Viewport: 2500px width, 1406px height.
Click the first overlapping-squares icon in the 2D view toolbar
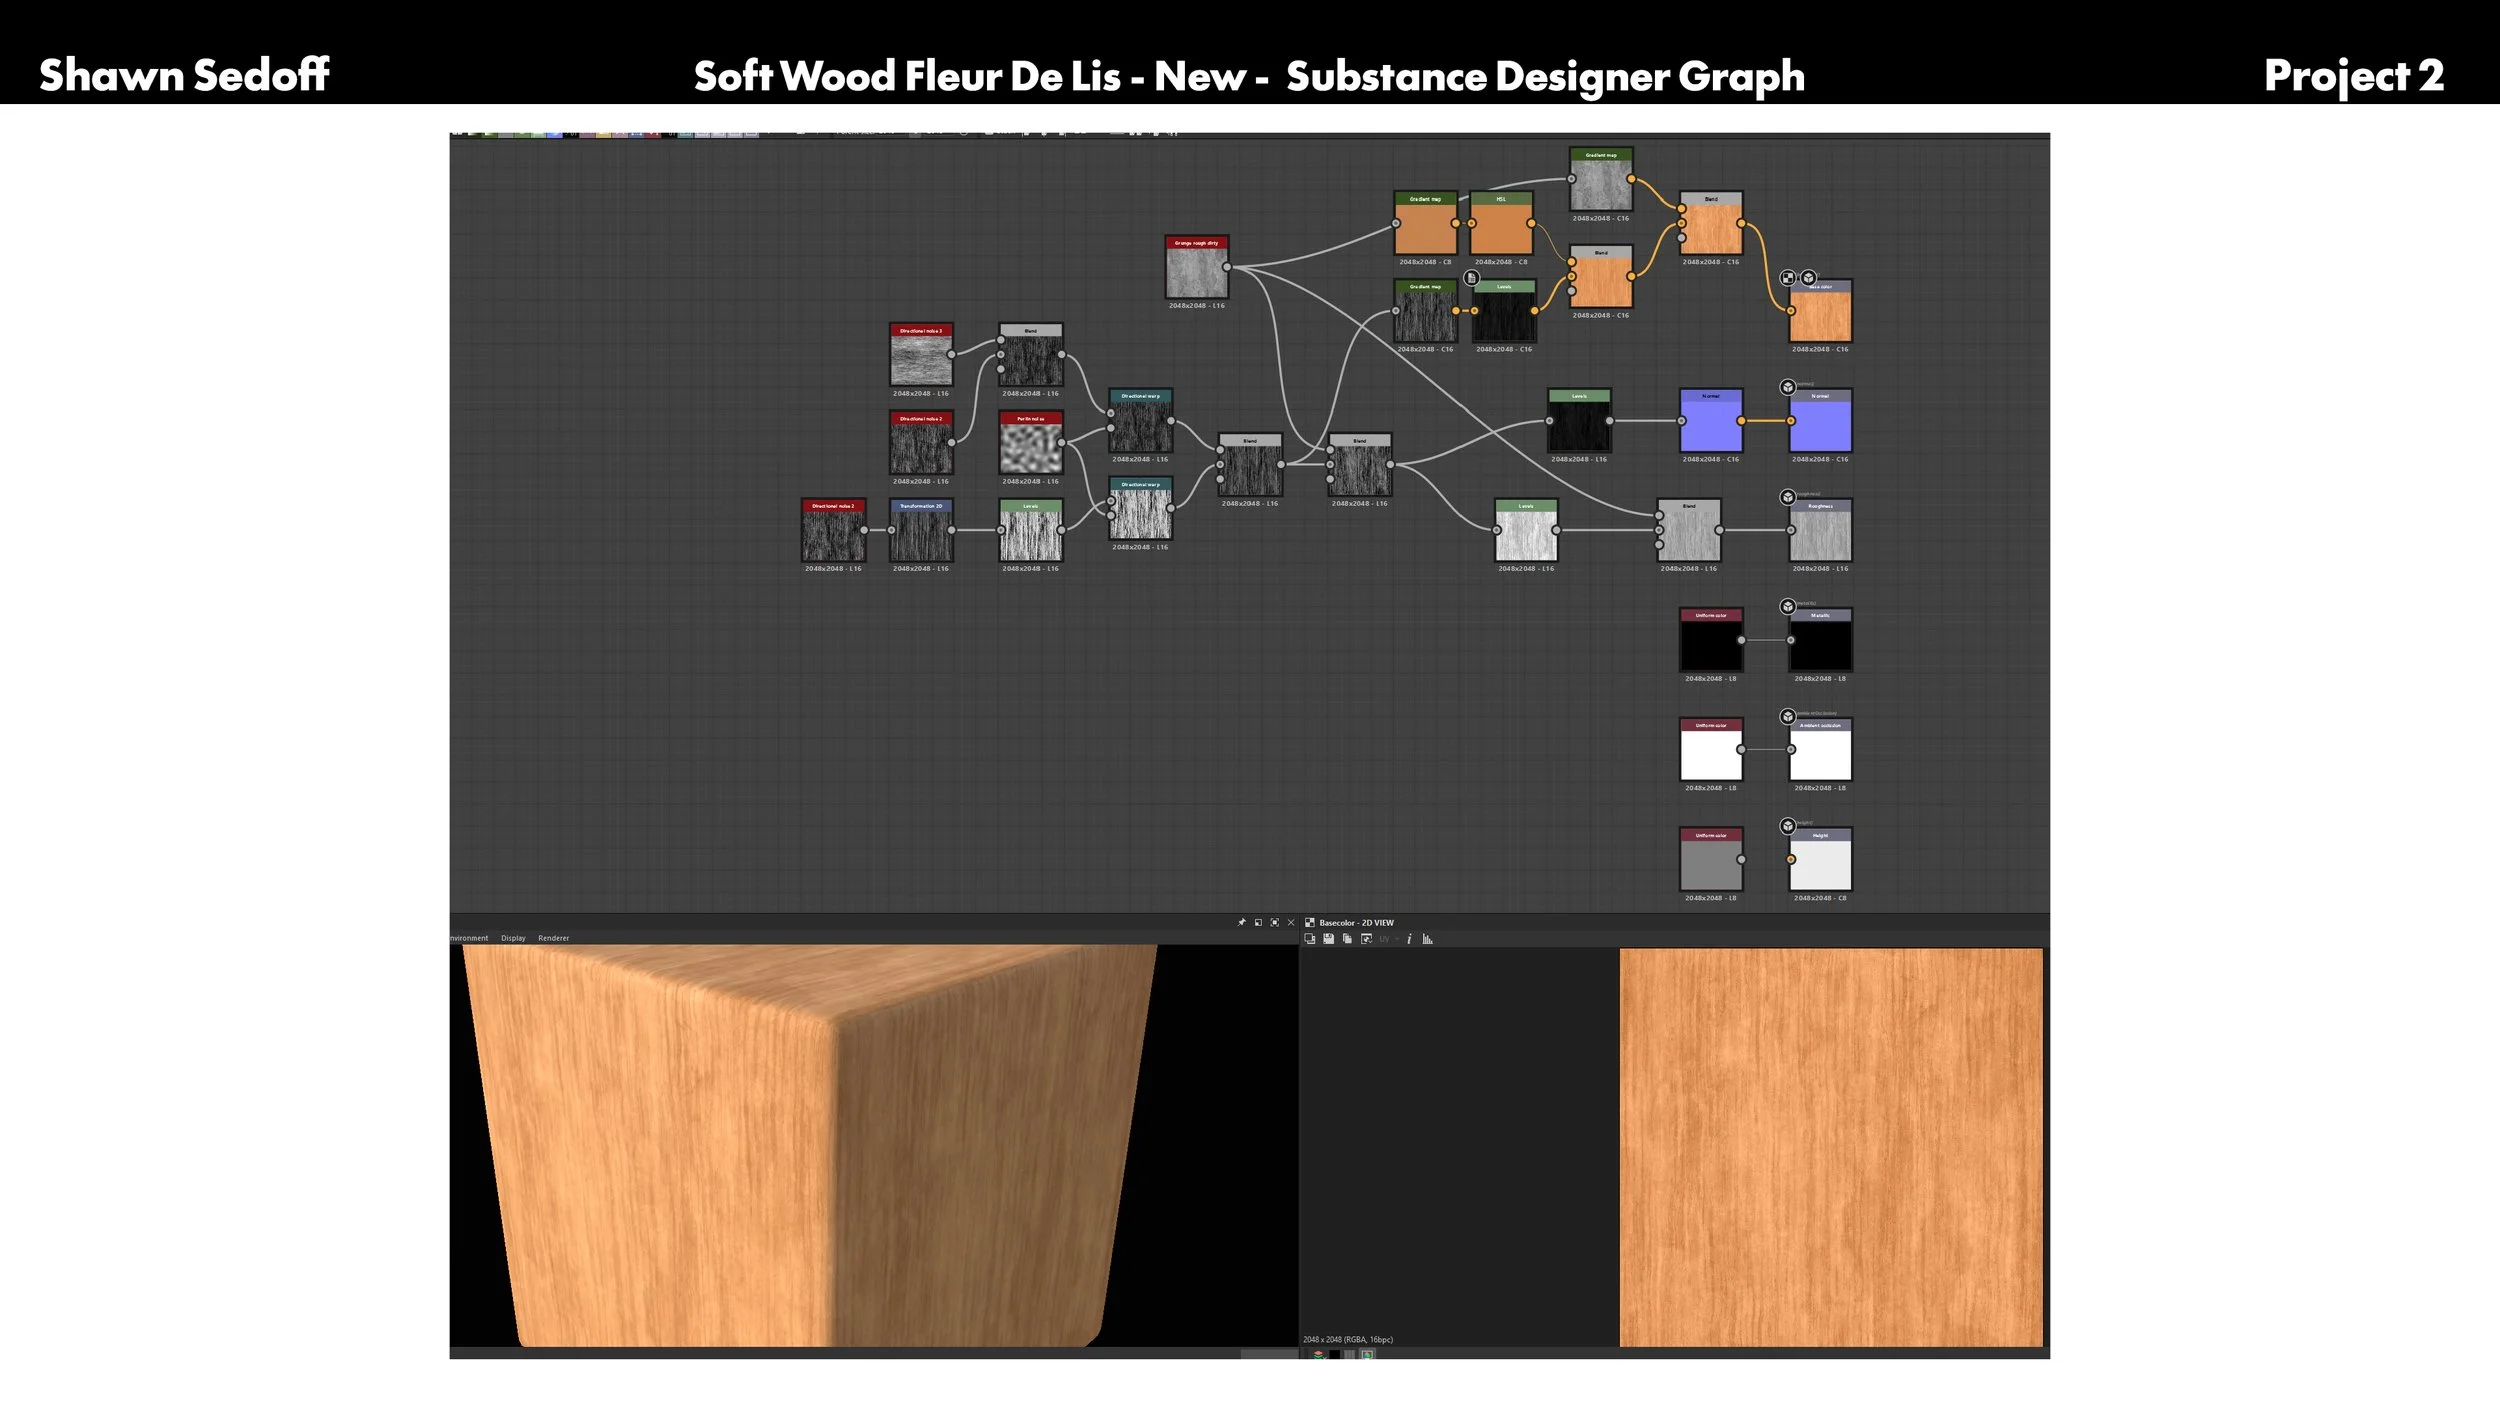[1310, 939]
